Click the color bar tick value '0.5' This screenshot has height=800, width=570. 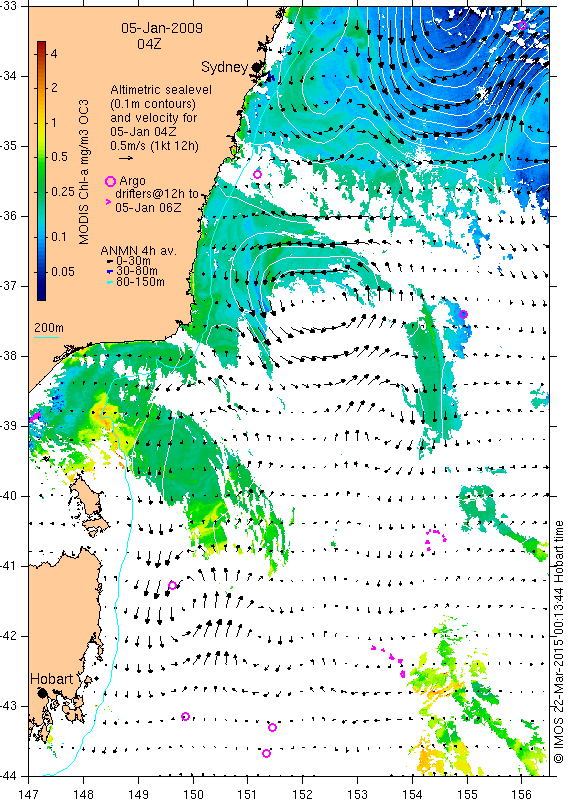60,157
